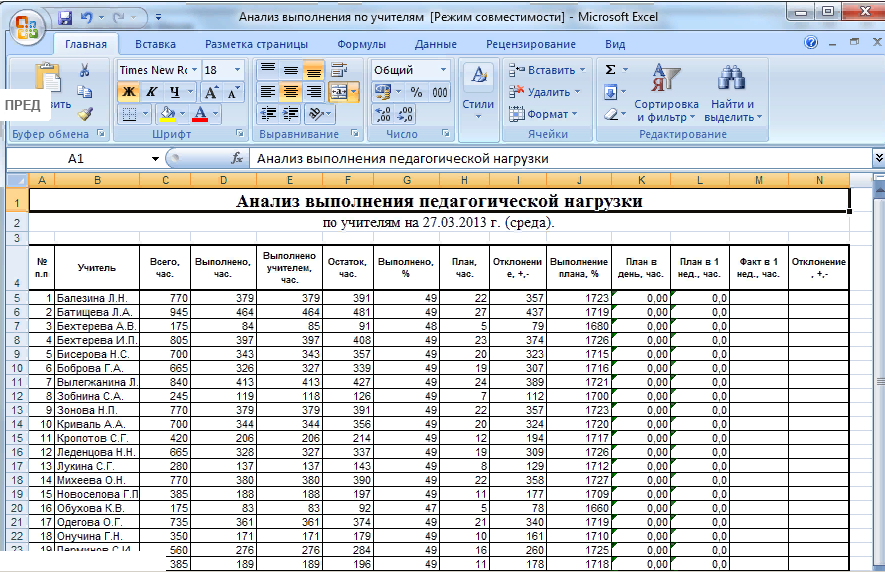Image resolution: width=885 pixels, height=572 pixels.
Task: Click the Find and Select binoculars icon
Action: point(732,78)
